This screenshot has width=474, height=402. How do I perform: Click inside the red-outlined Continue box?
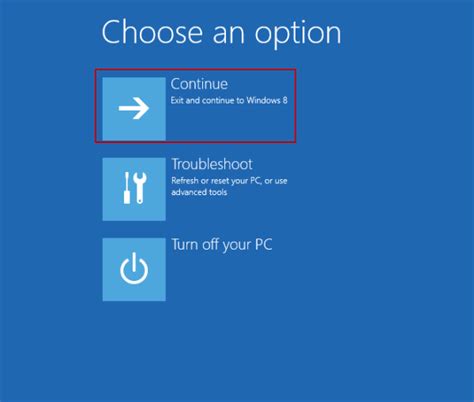tap(195, 106)
